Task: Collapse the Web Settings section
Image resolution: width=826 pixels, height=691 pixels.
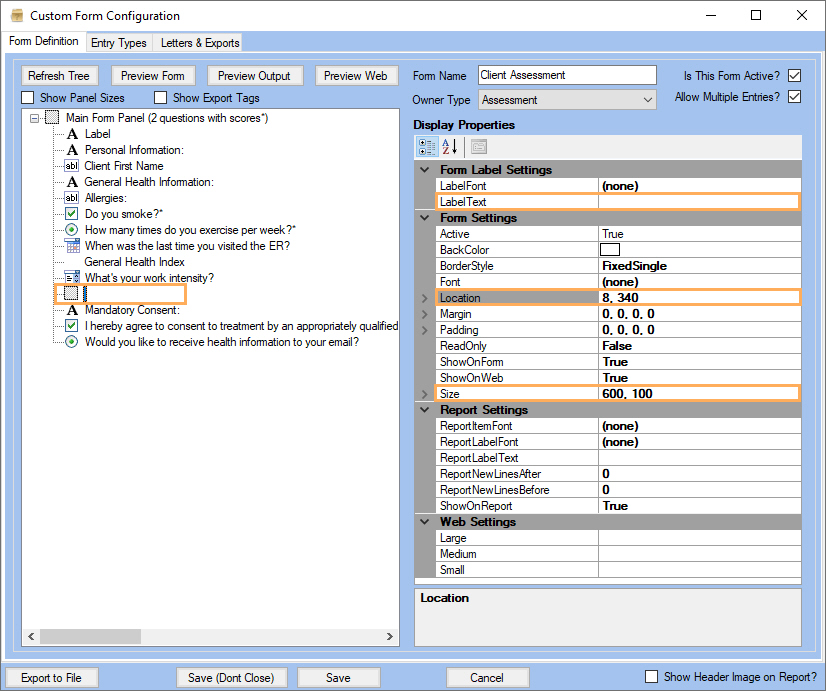Action: [425, 522]
